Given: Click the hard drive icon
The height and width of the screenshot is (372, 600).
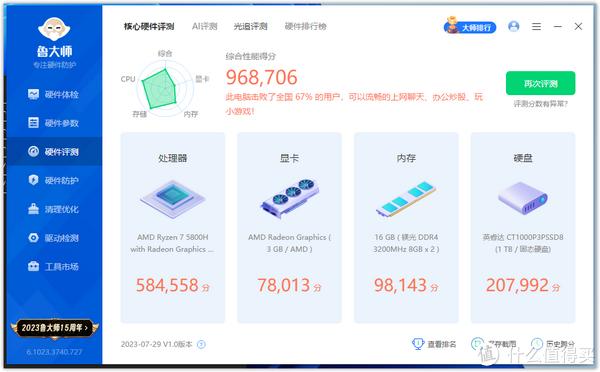Looking at the screenshot, I should coord(523,198).
